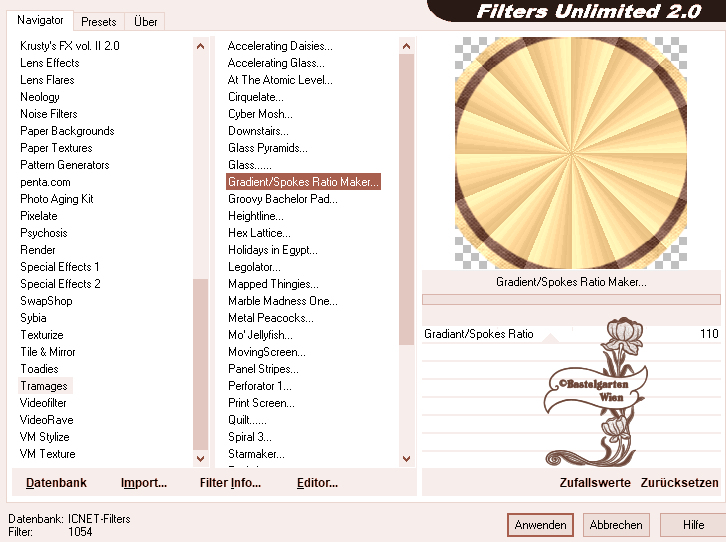This screenshot has height=542, width=726.
Task: Select the VM Stylize category
Action: click(x=44, y=437)
